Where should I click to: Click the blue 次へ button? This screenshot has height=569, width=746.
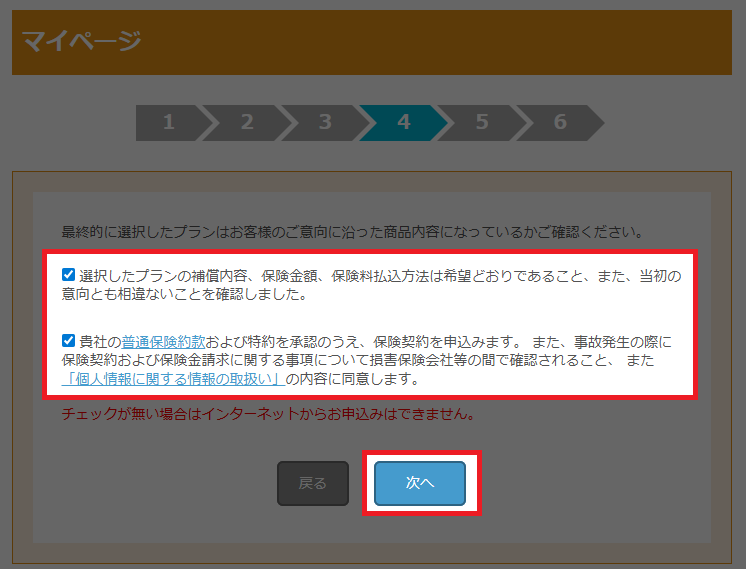419,483
